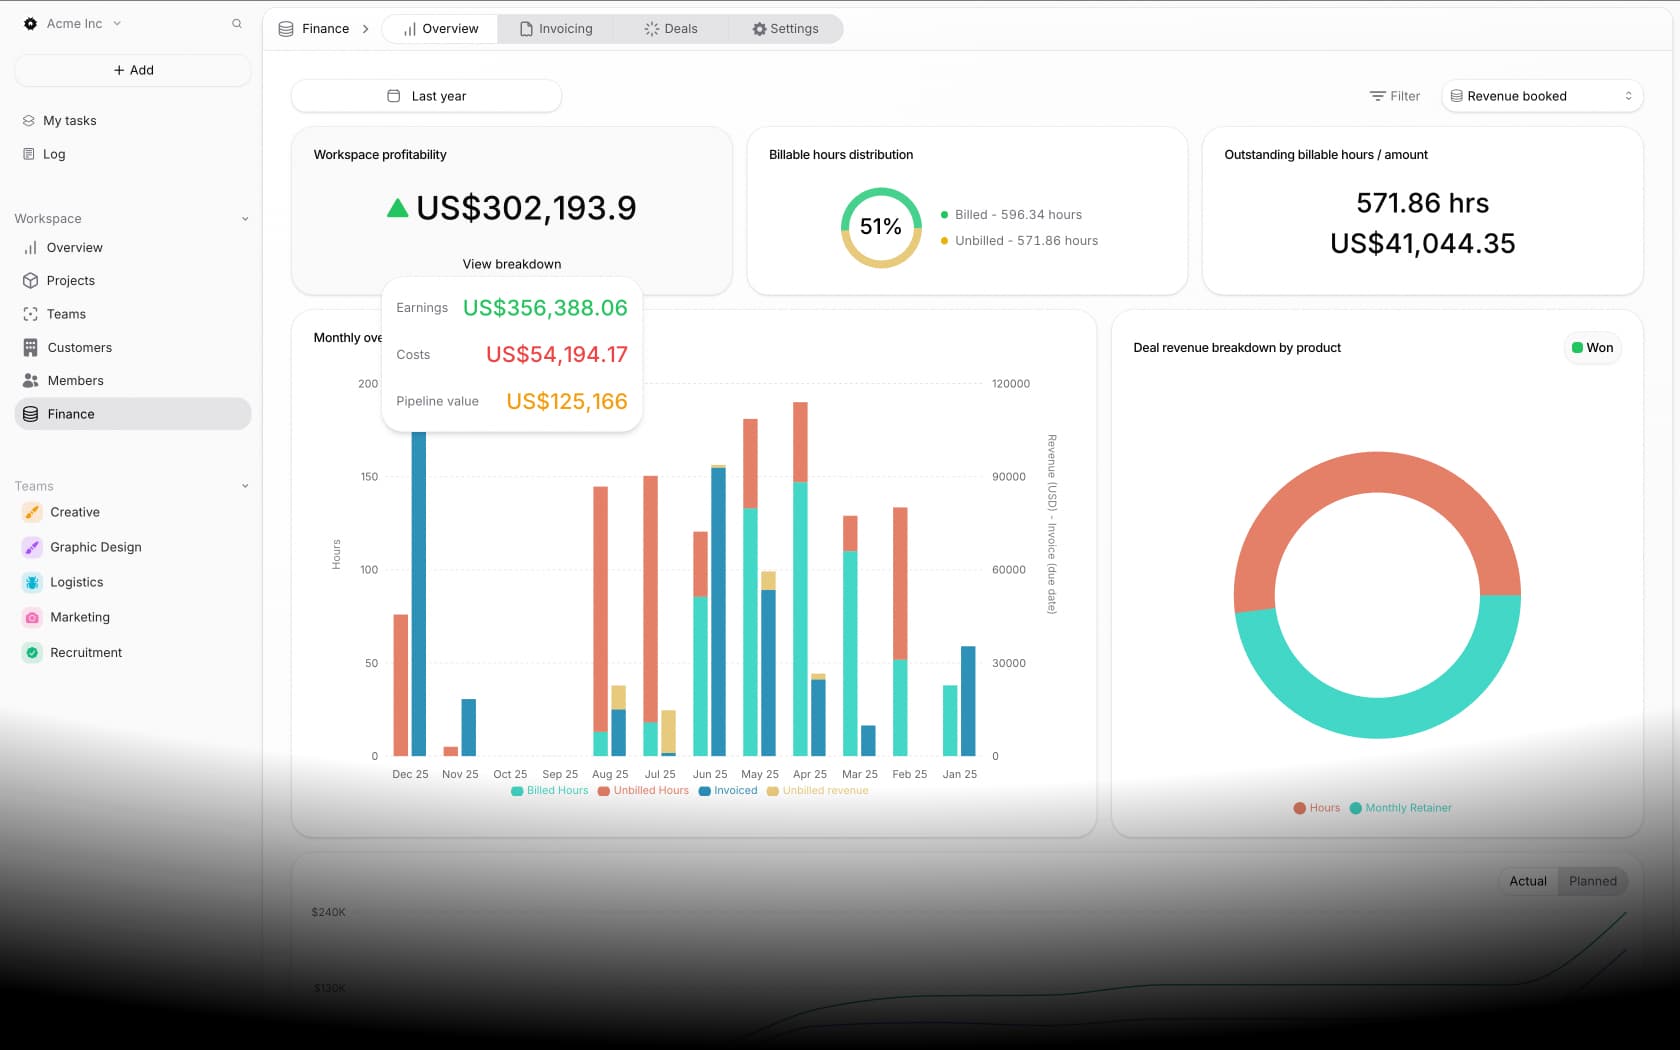
Task: Click the calendar icon in the Last year selector
Action: 394,96
